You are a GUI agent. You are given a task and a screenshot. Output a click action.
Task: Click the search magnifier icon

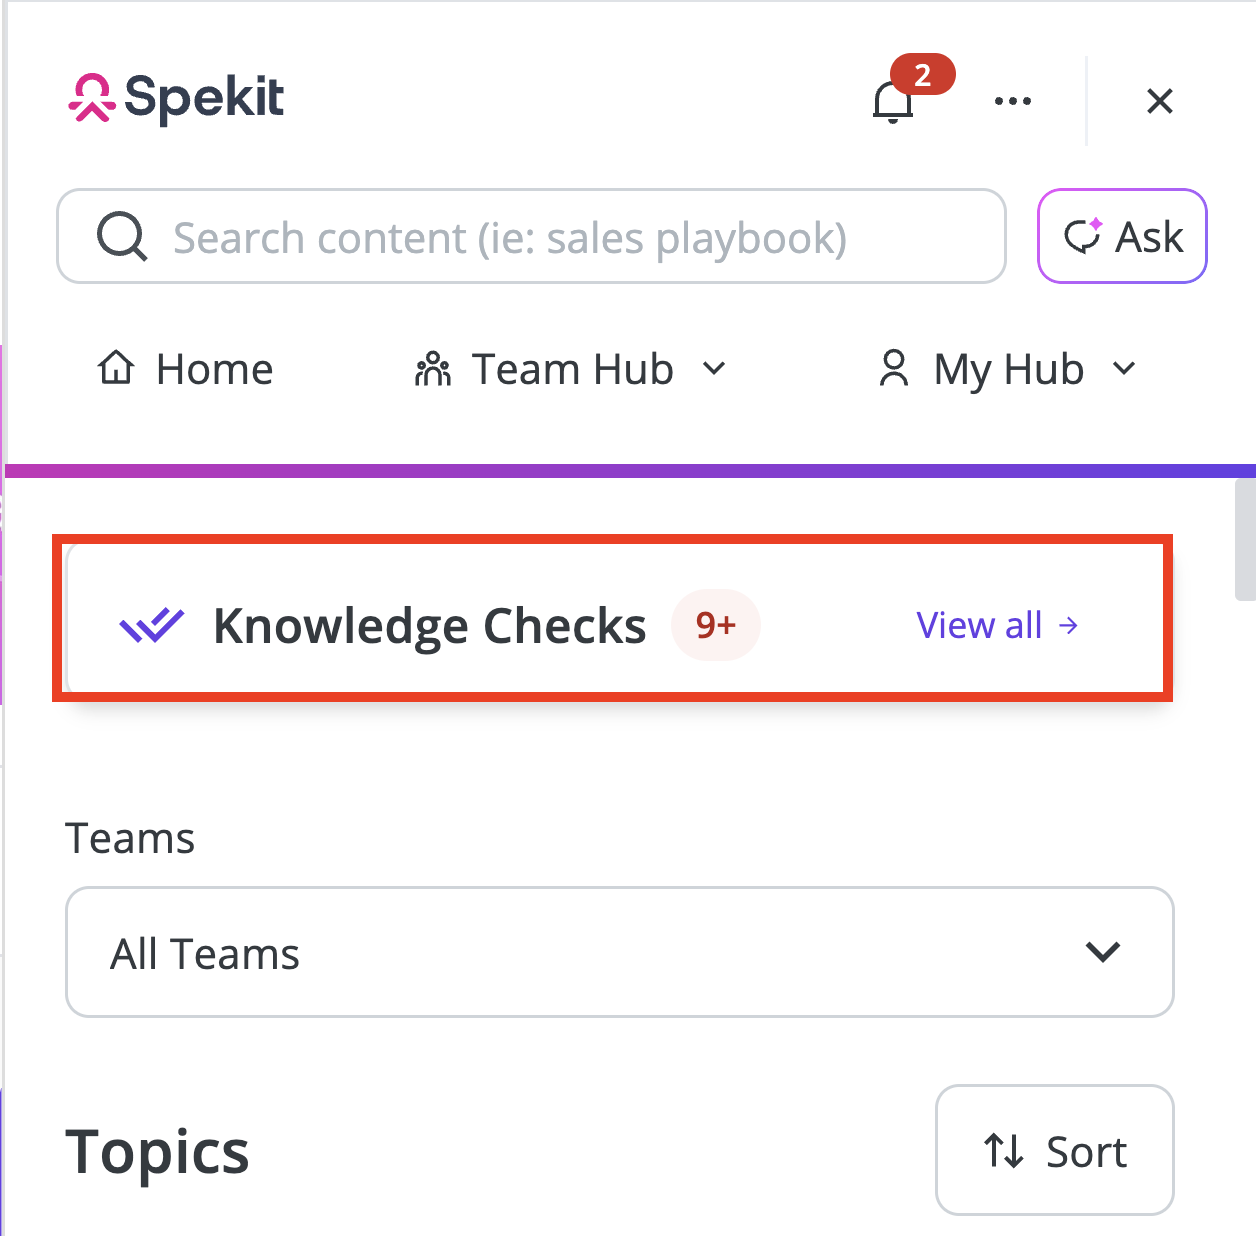point(122,237)
